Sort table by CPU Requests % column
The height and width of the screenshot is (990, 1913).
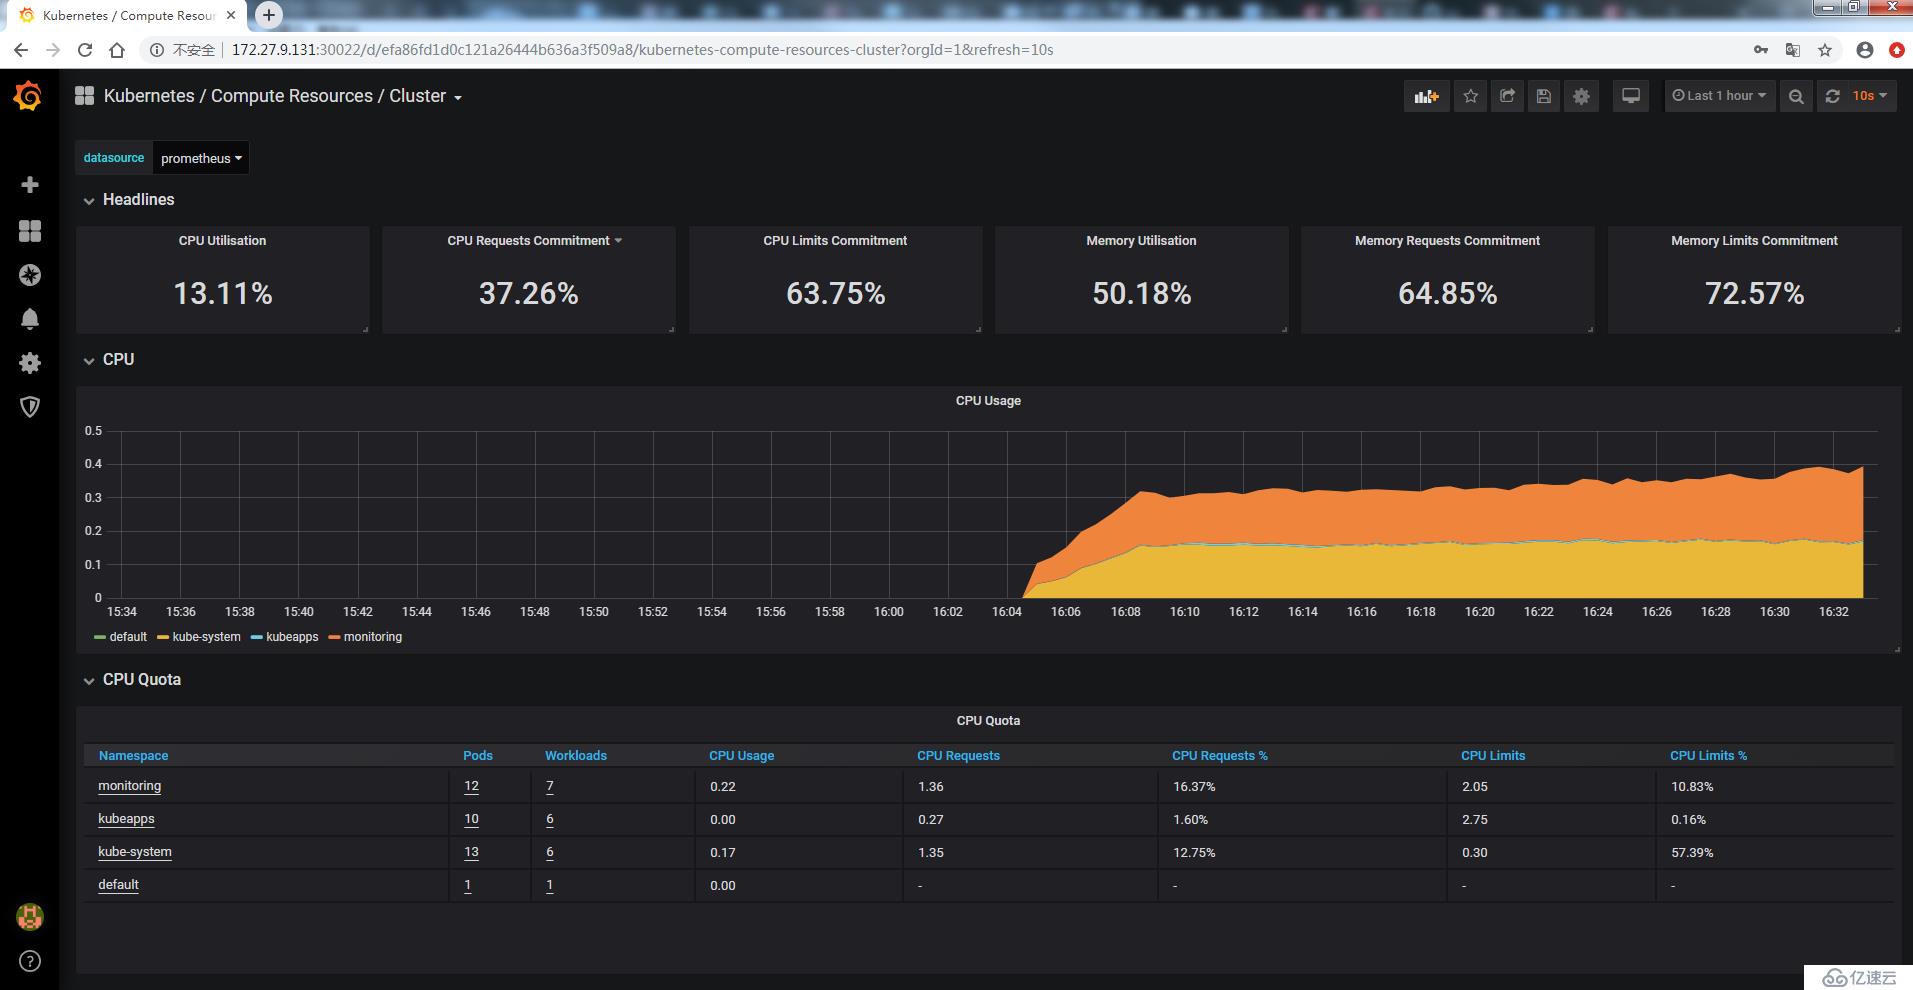(1219, 756)
